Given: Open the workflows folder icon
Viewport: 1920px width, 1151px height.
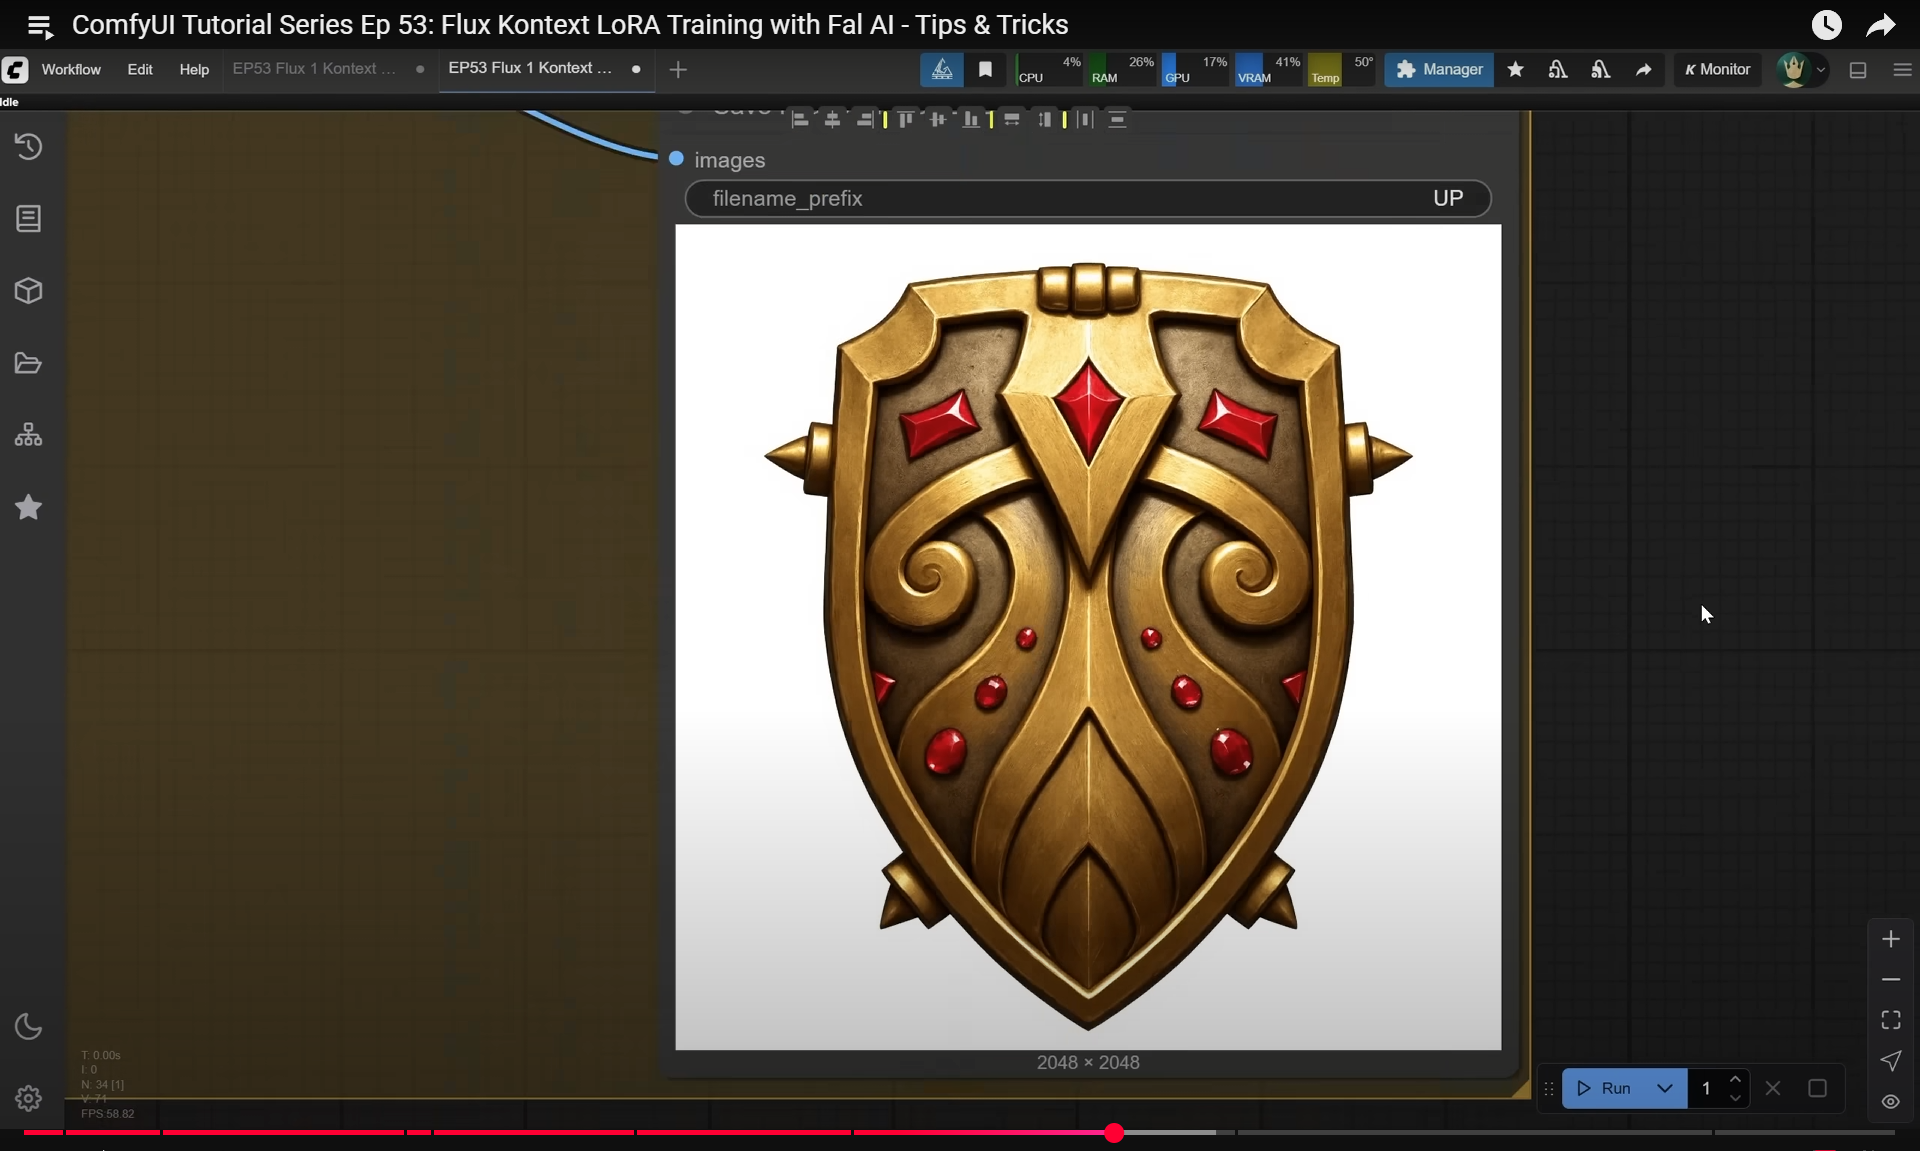Looking at the screenshot, I should (28, 363).
